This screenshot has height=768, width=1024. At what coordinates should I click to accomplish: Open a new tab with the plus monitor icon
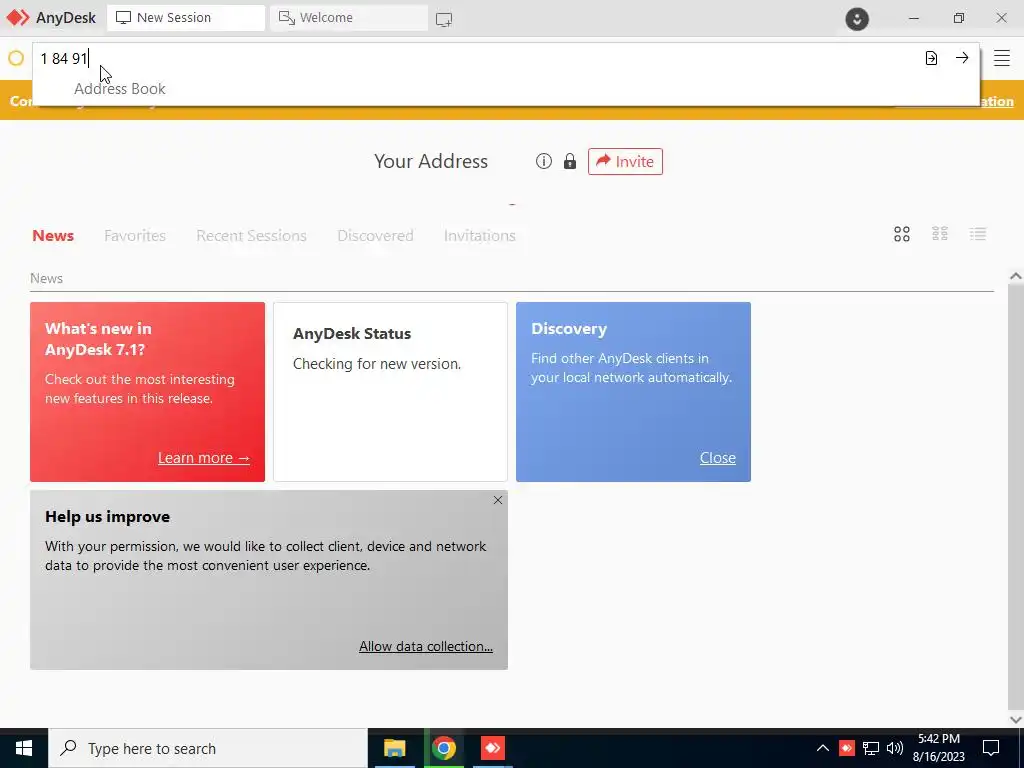pyautogui.click(x=443, y=19)
